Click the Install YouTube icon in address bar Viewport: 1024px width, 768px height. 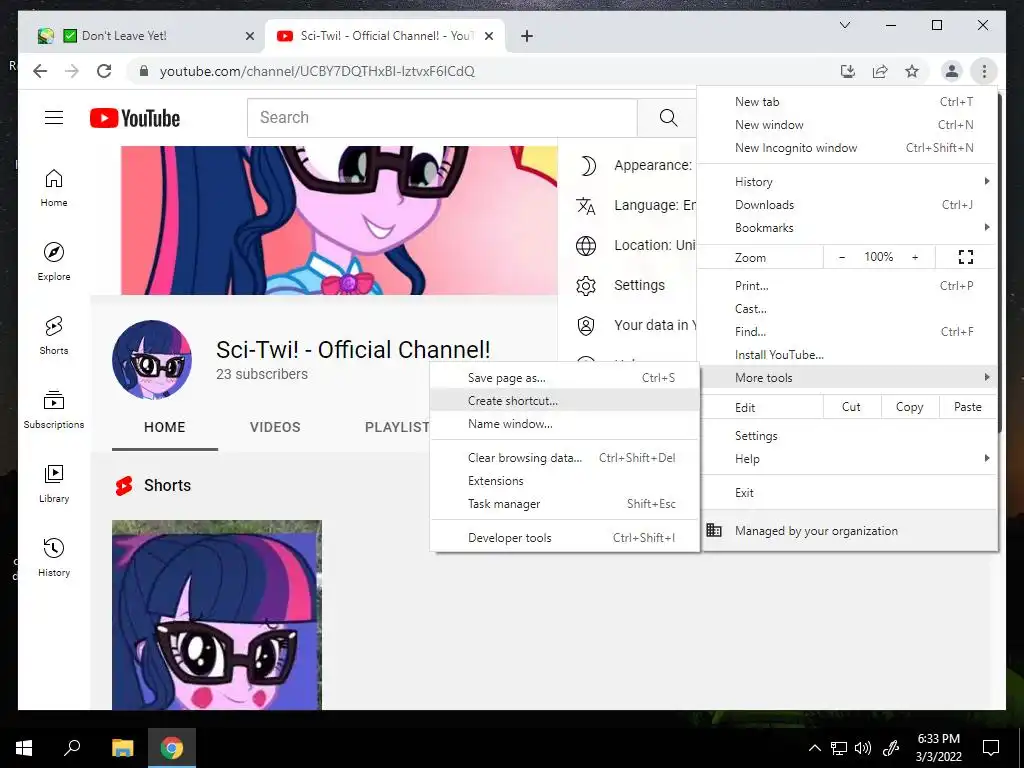(848, 71)
